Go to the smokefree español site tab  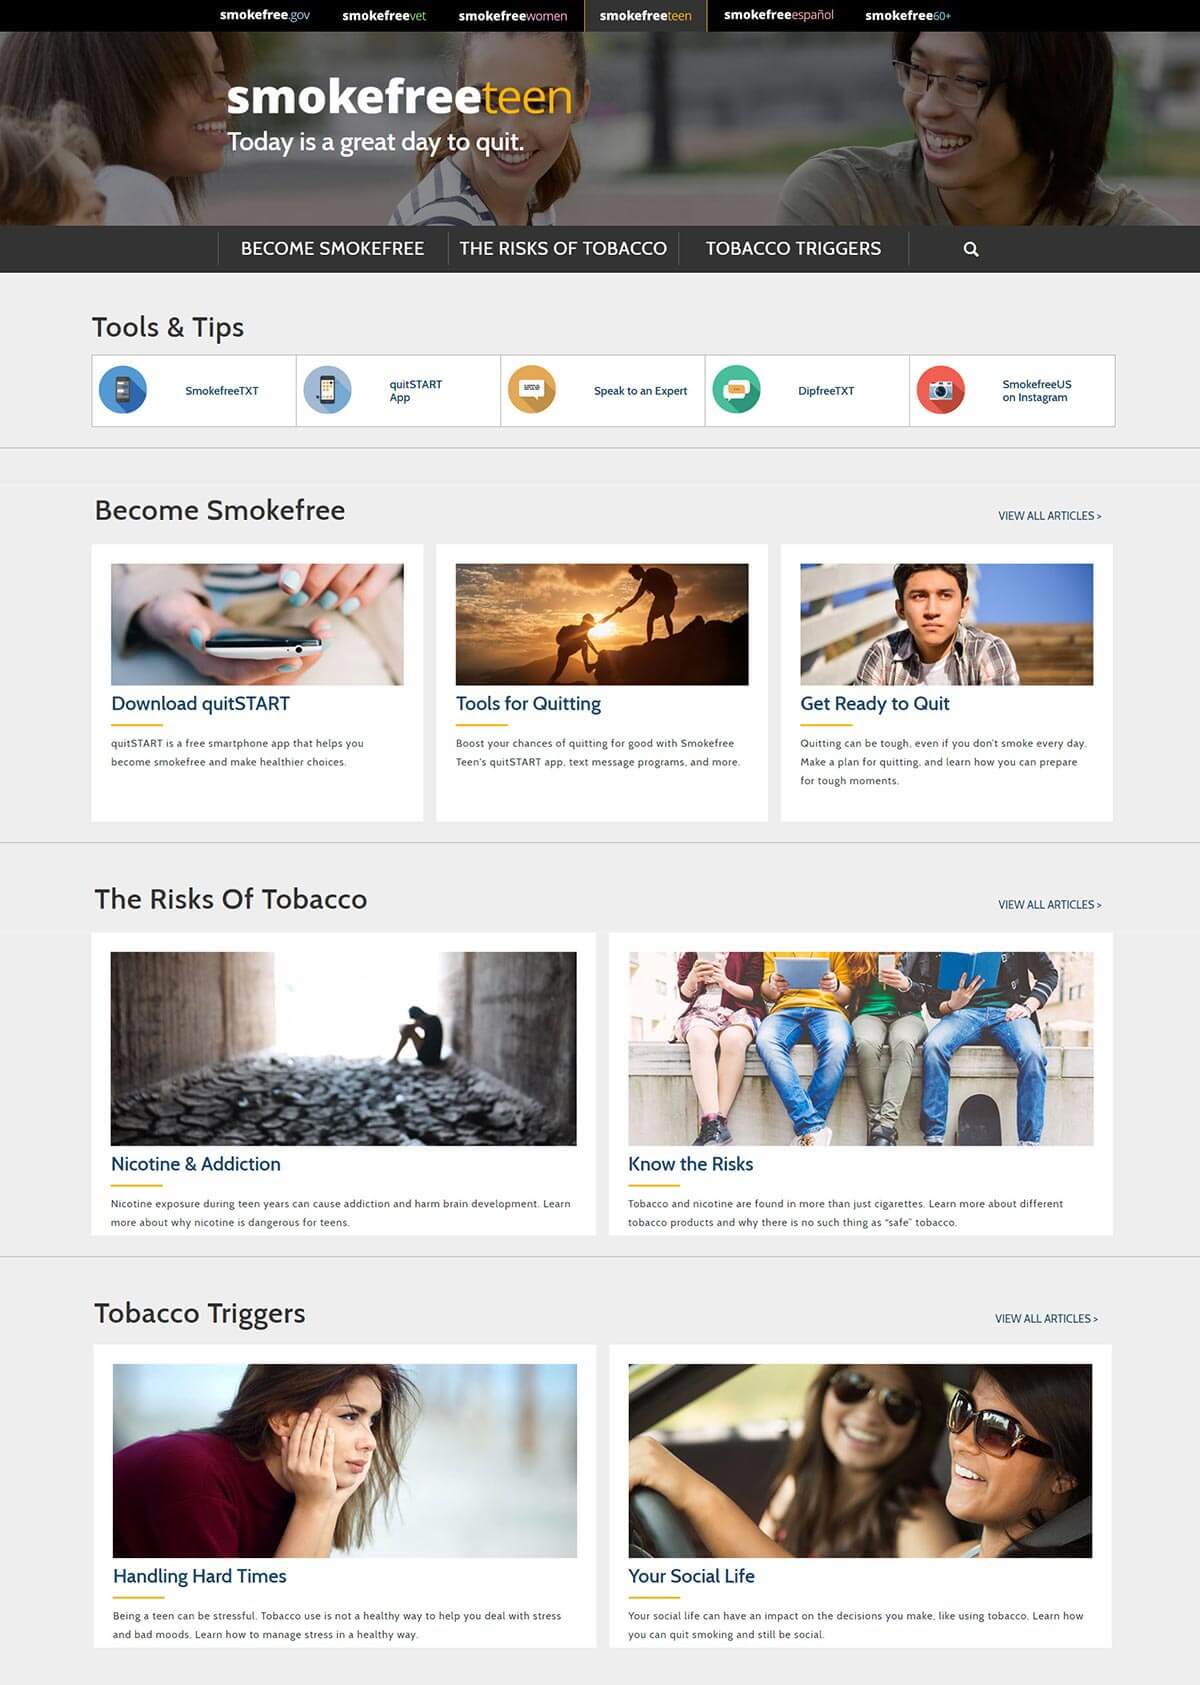778,16
